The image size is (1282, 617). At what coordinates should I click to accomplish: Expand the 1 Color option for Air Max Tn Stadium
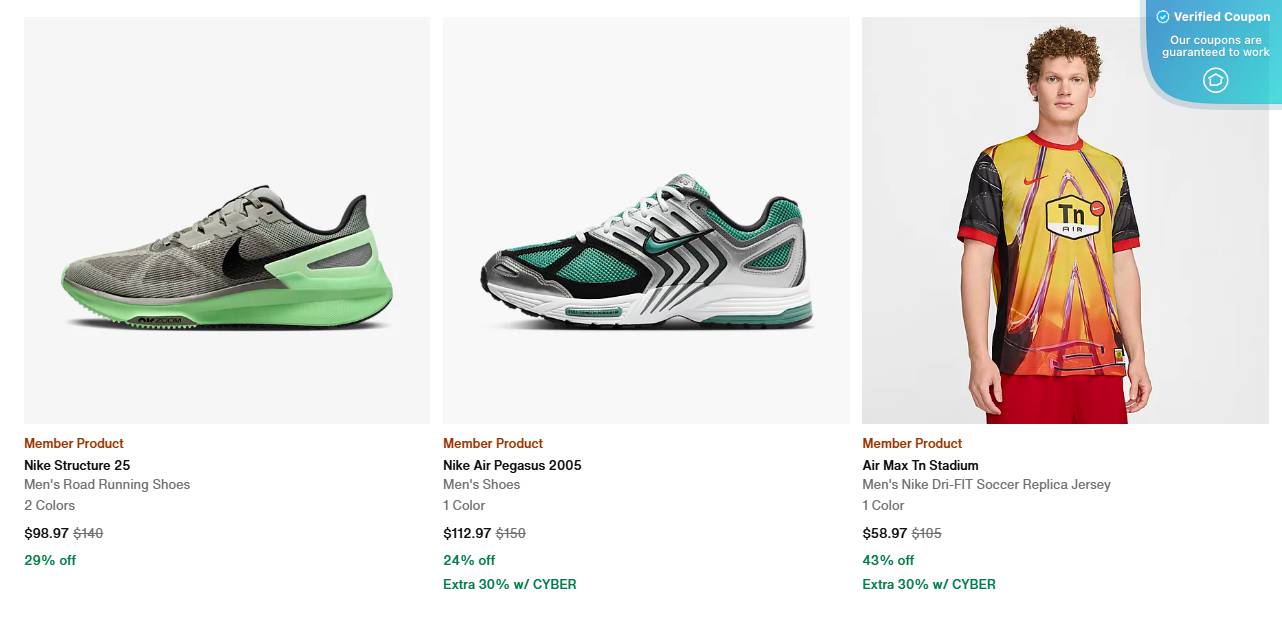(883, 505)
